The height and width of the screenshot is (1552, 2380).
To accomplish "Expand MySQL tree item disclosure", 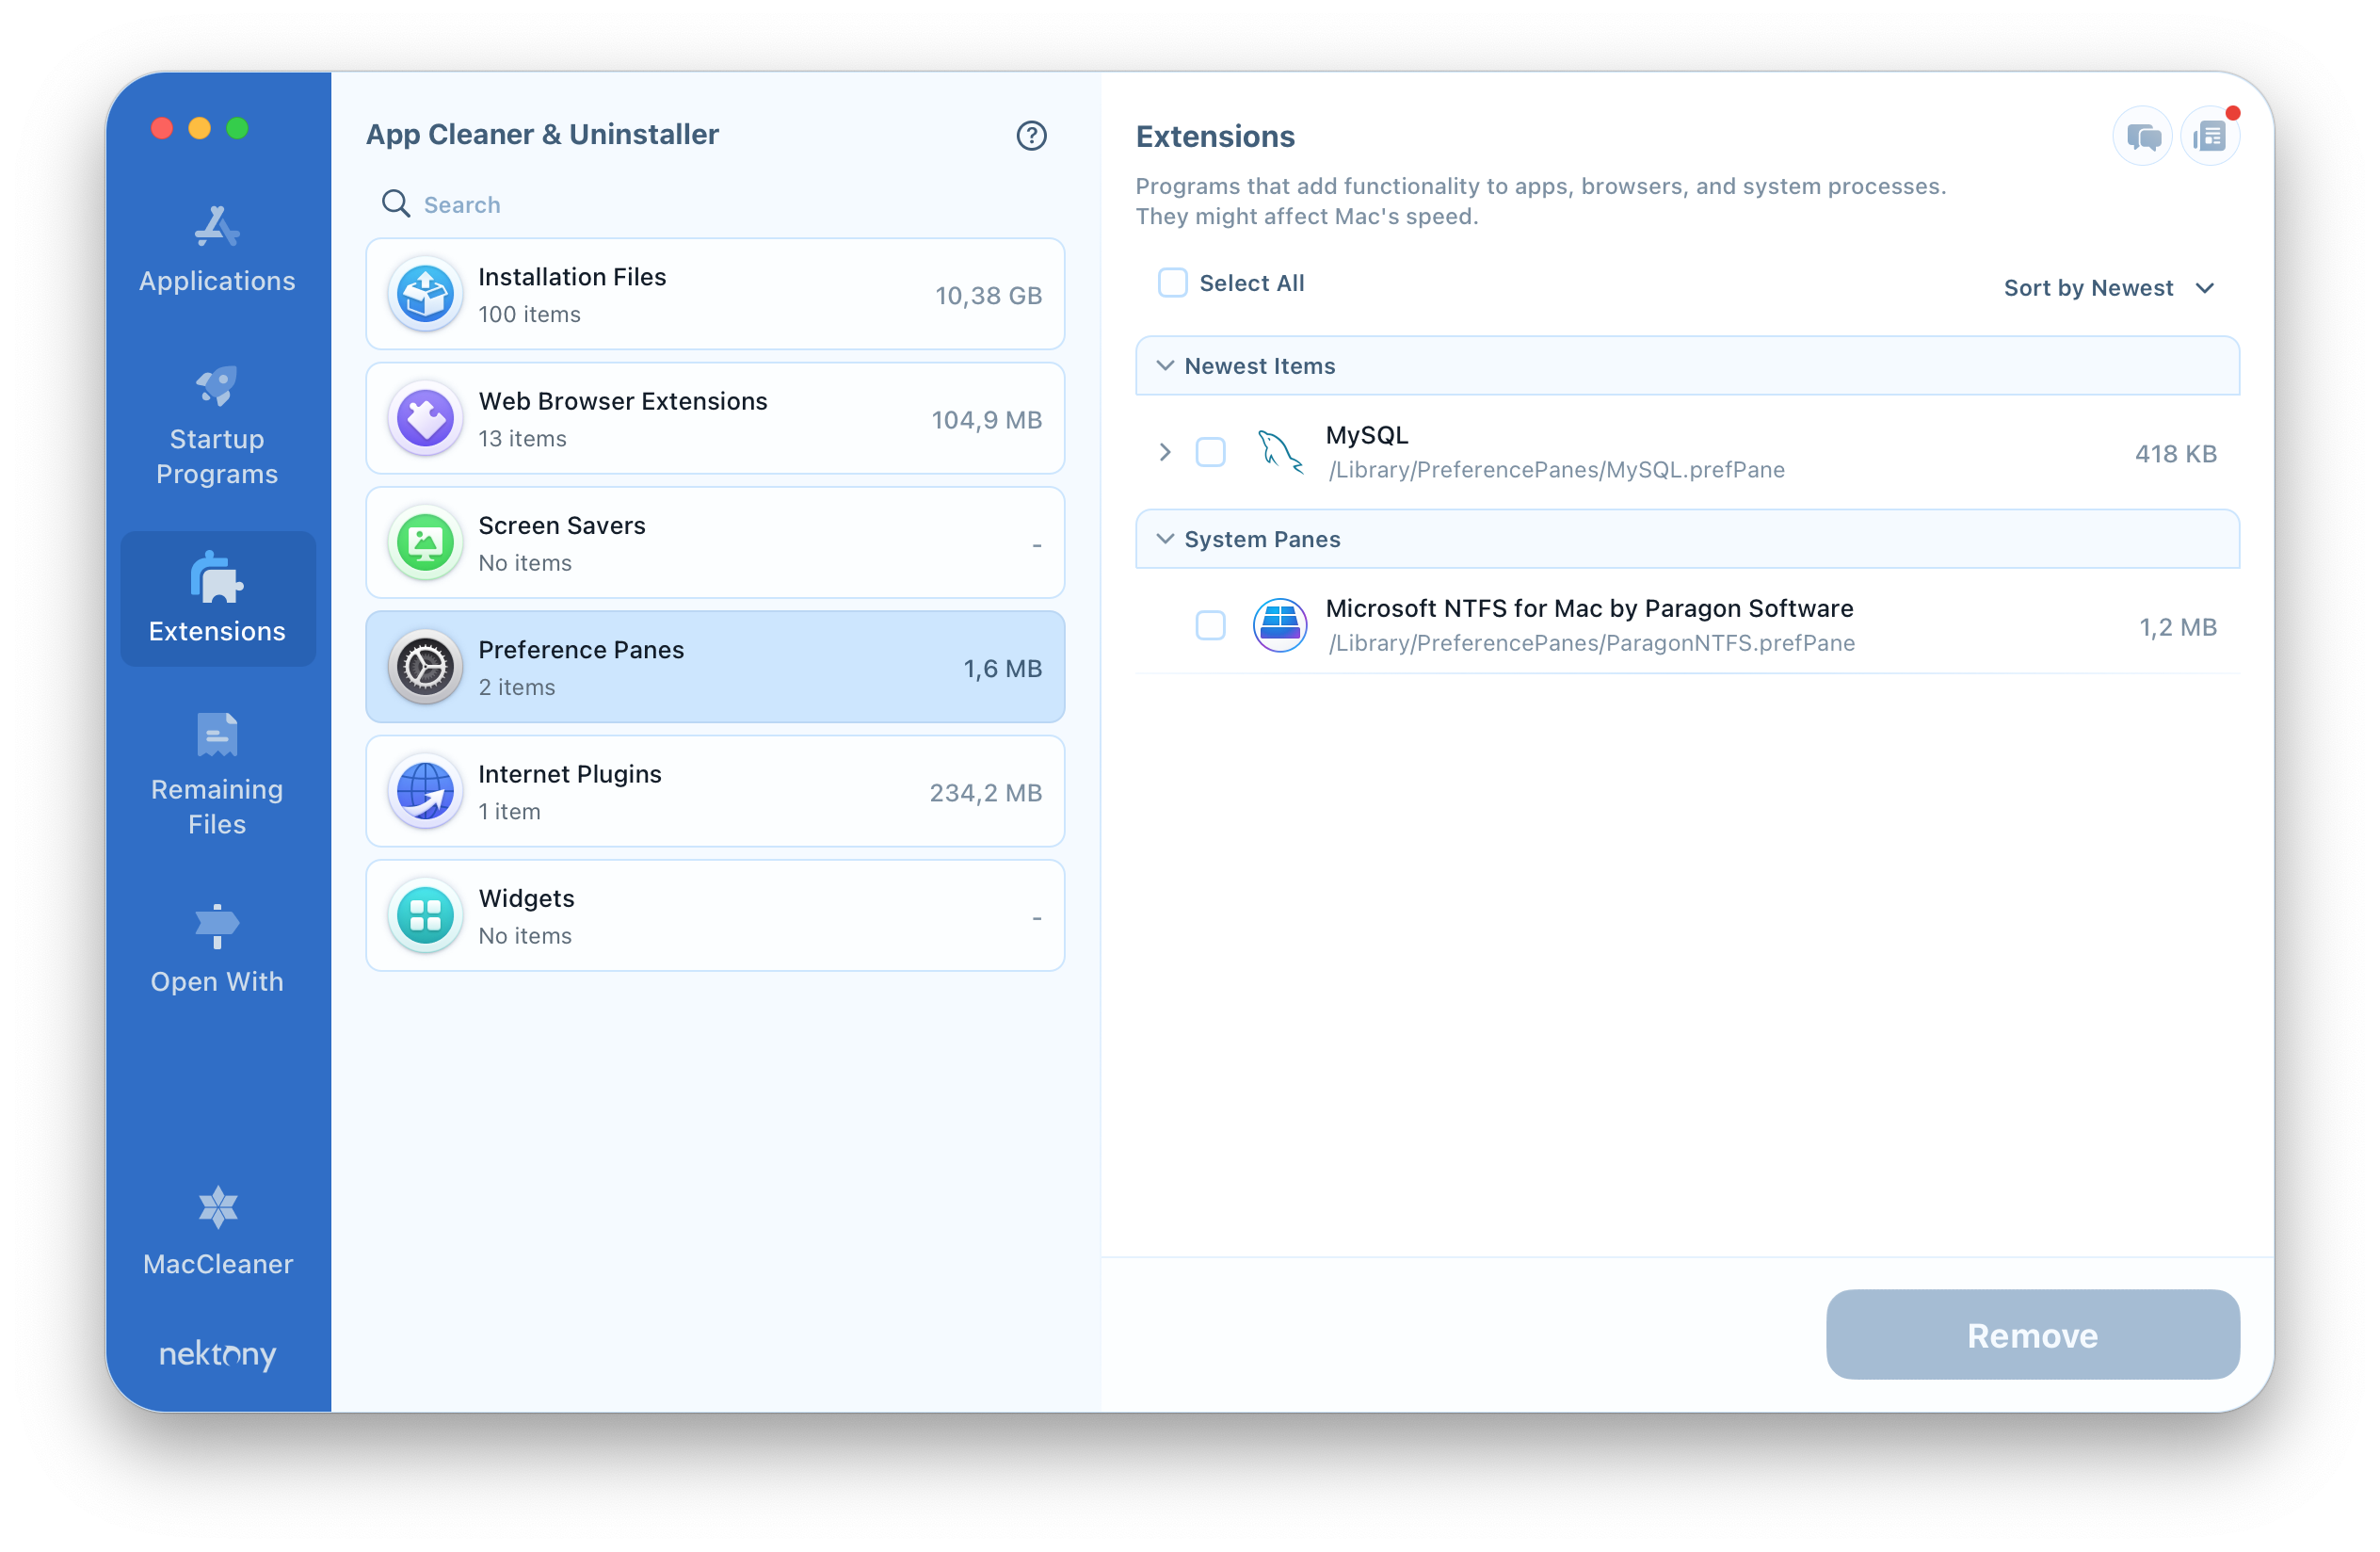I will click(1167, 453).
